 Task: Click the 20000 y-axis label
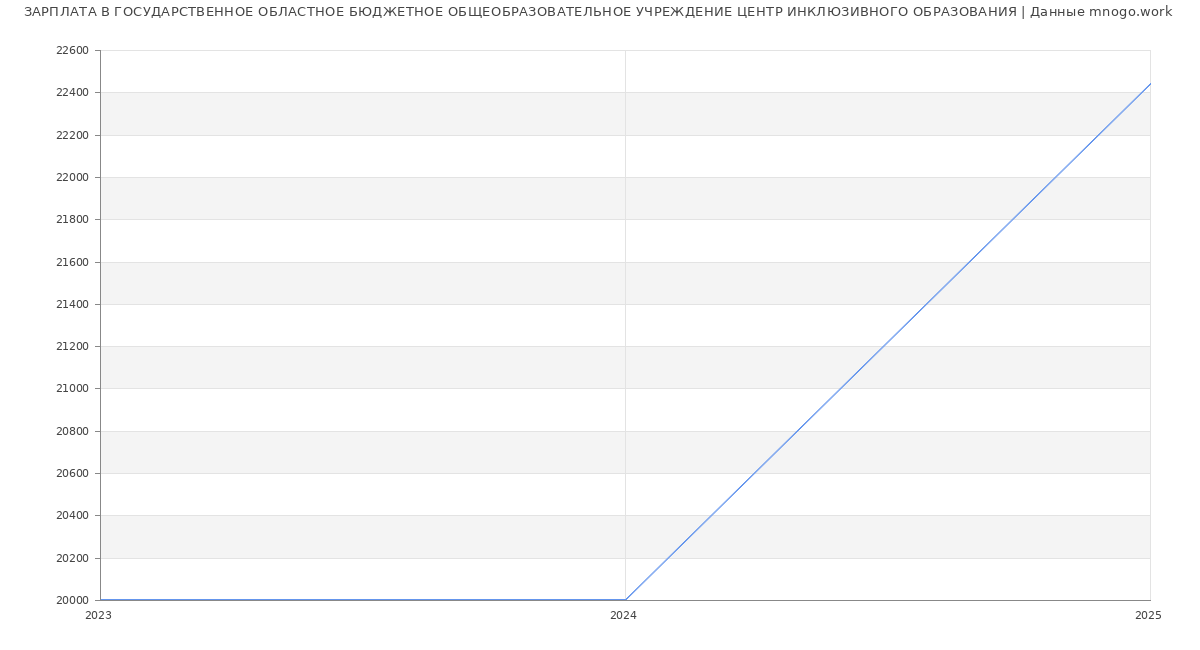pos(72,601)
